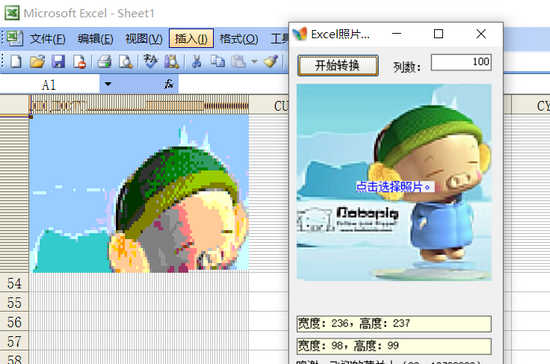Open the 文件(F) menu

(x=47, y=39)
